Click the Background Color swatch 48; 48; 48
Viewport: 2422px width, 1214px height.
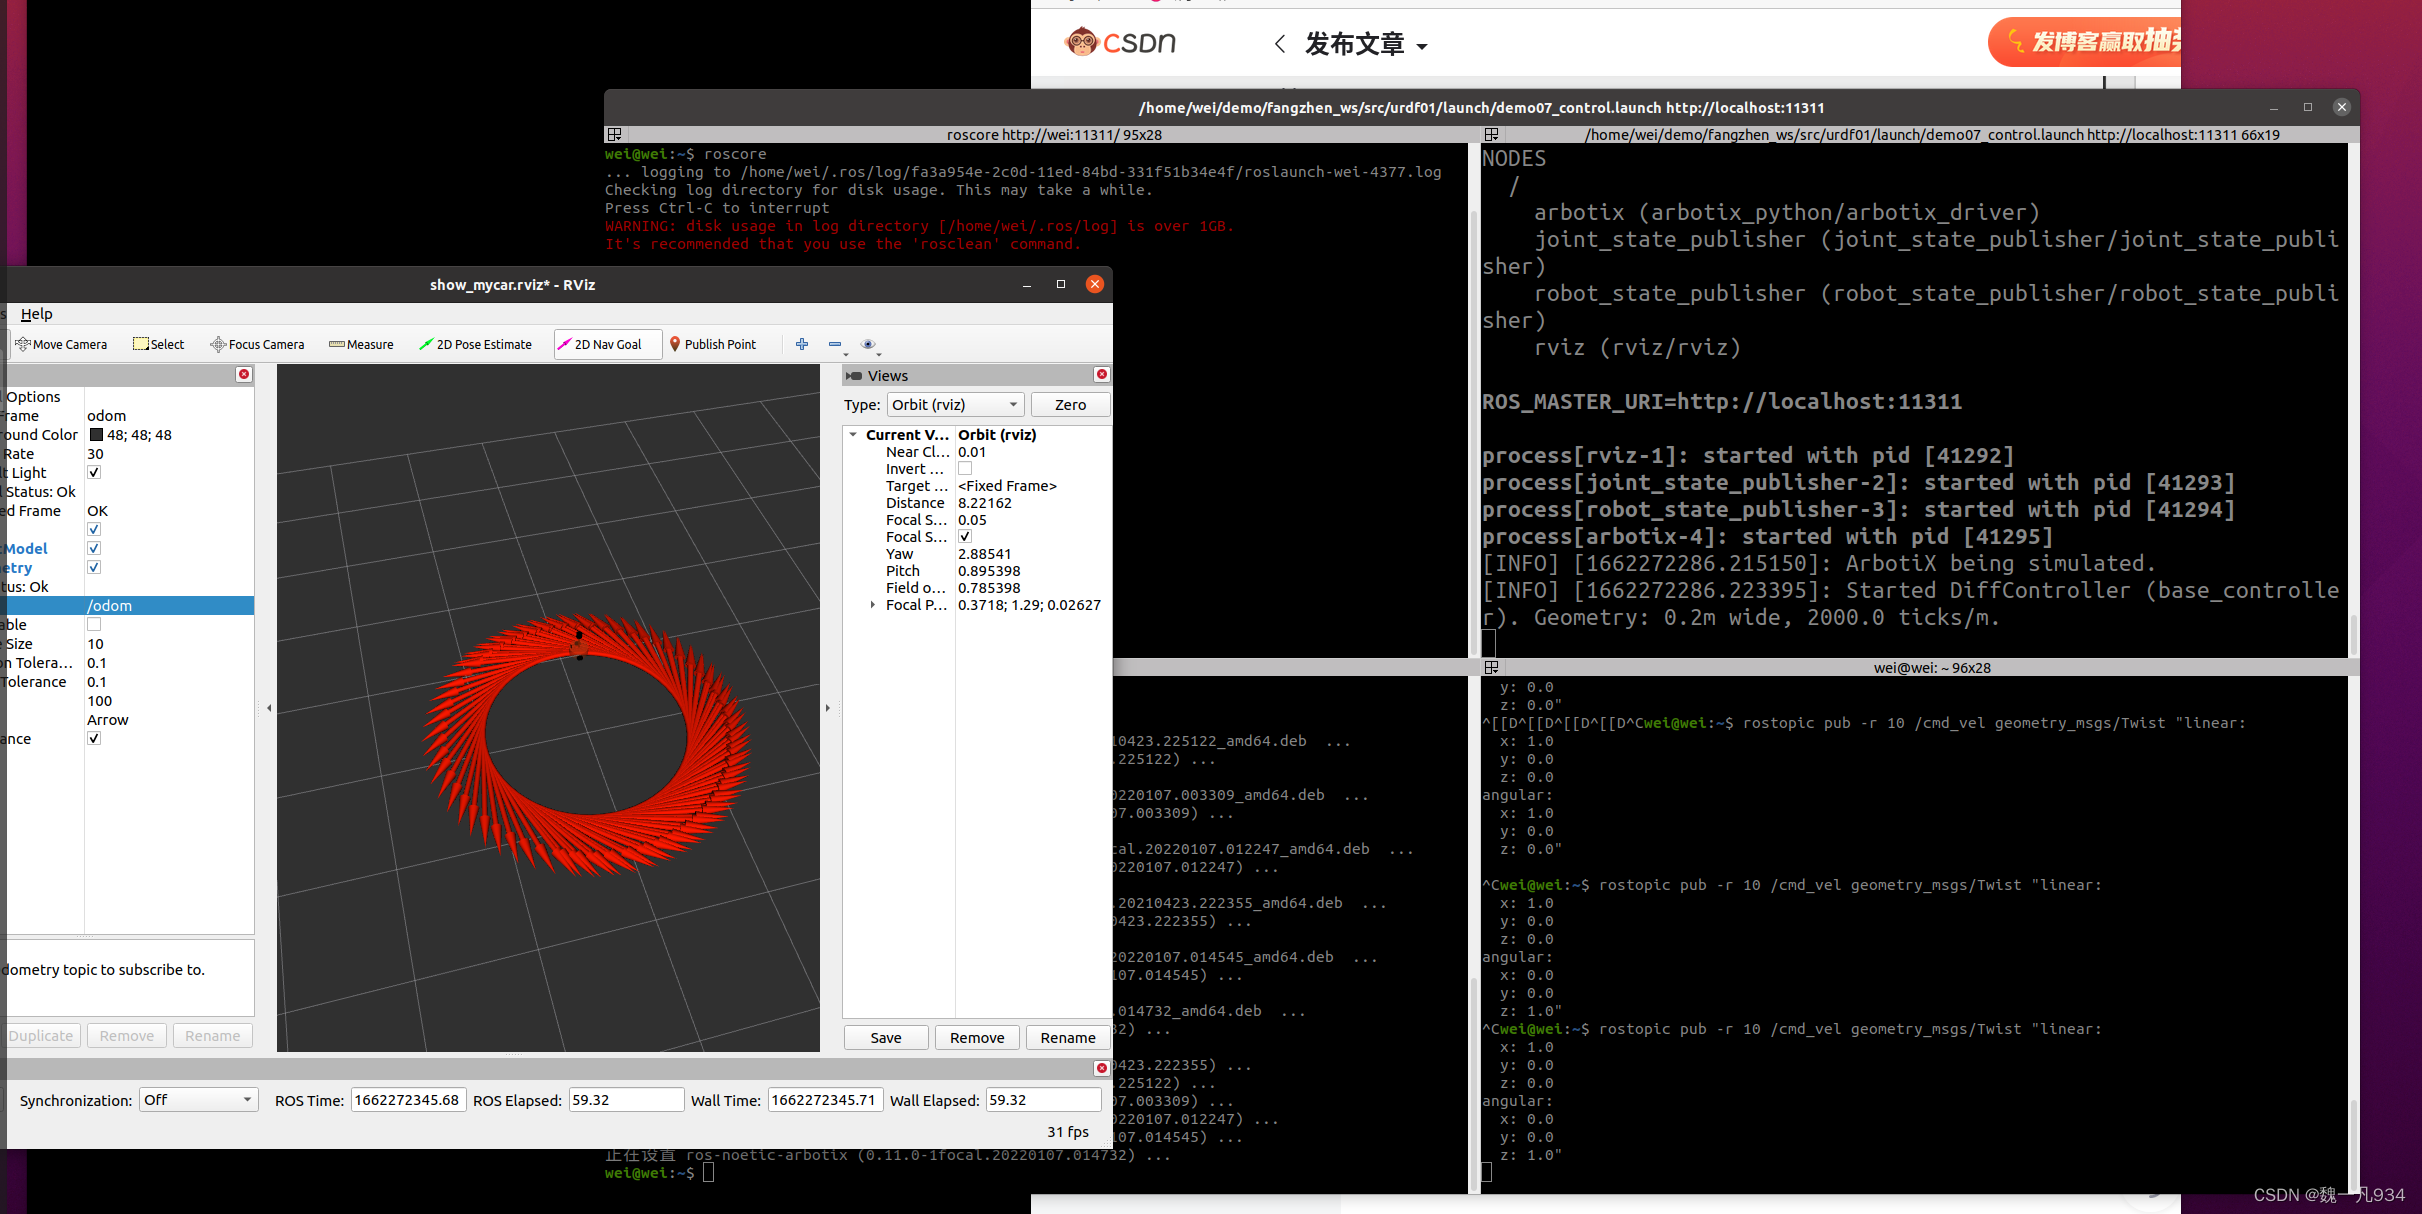pos(96,435)
